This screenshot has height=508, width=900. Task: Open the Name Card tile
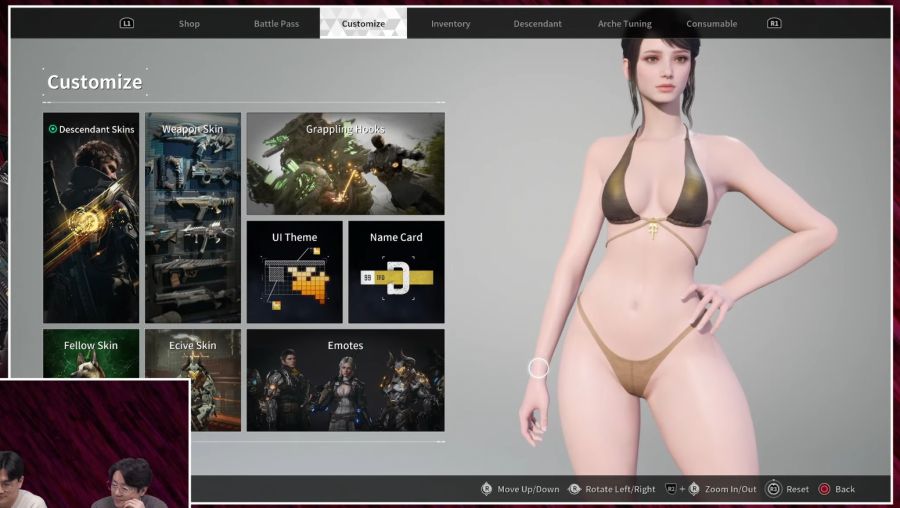[396, 272]
